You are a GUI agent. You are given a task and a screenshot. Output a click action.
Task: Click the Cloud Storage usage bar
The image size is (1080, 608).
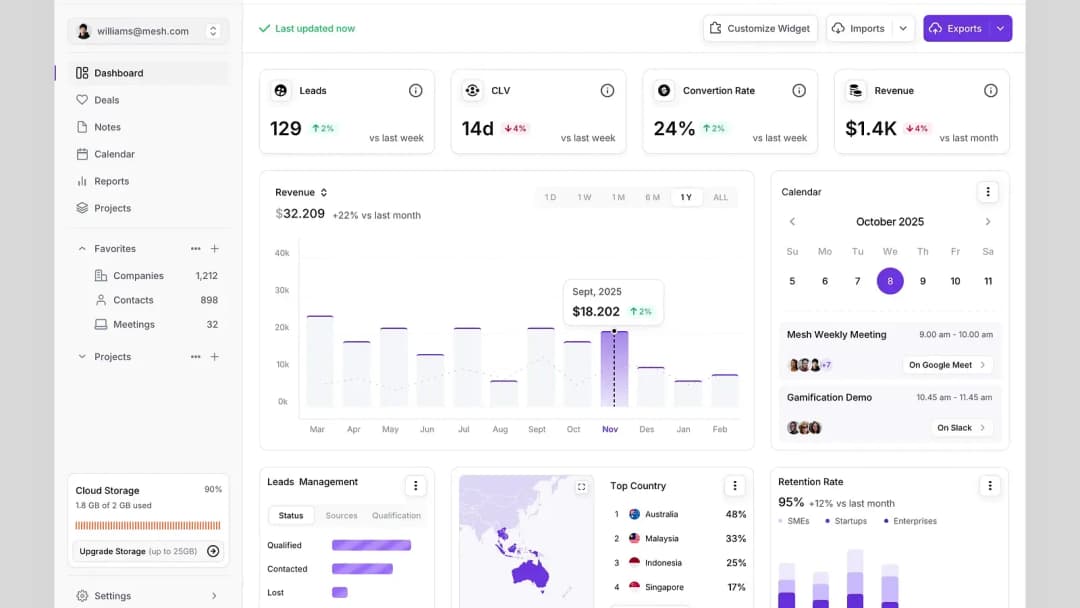[148, 525]
